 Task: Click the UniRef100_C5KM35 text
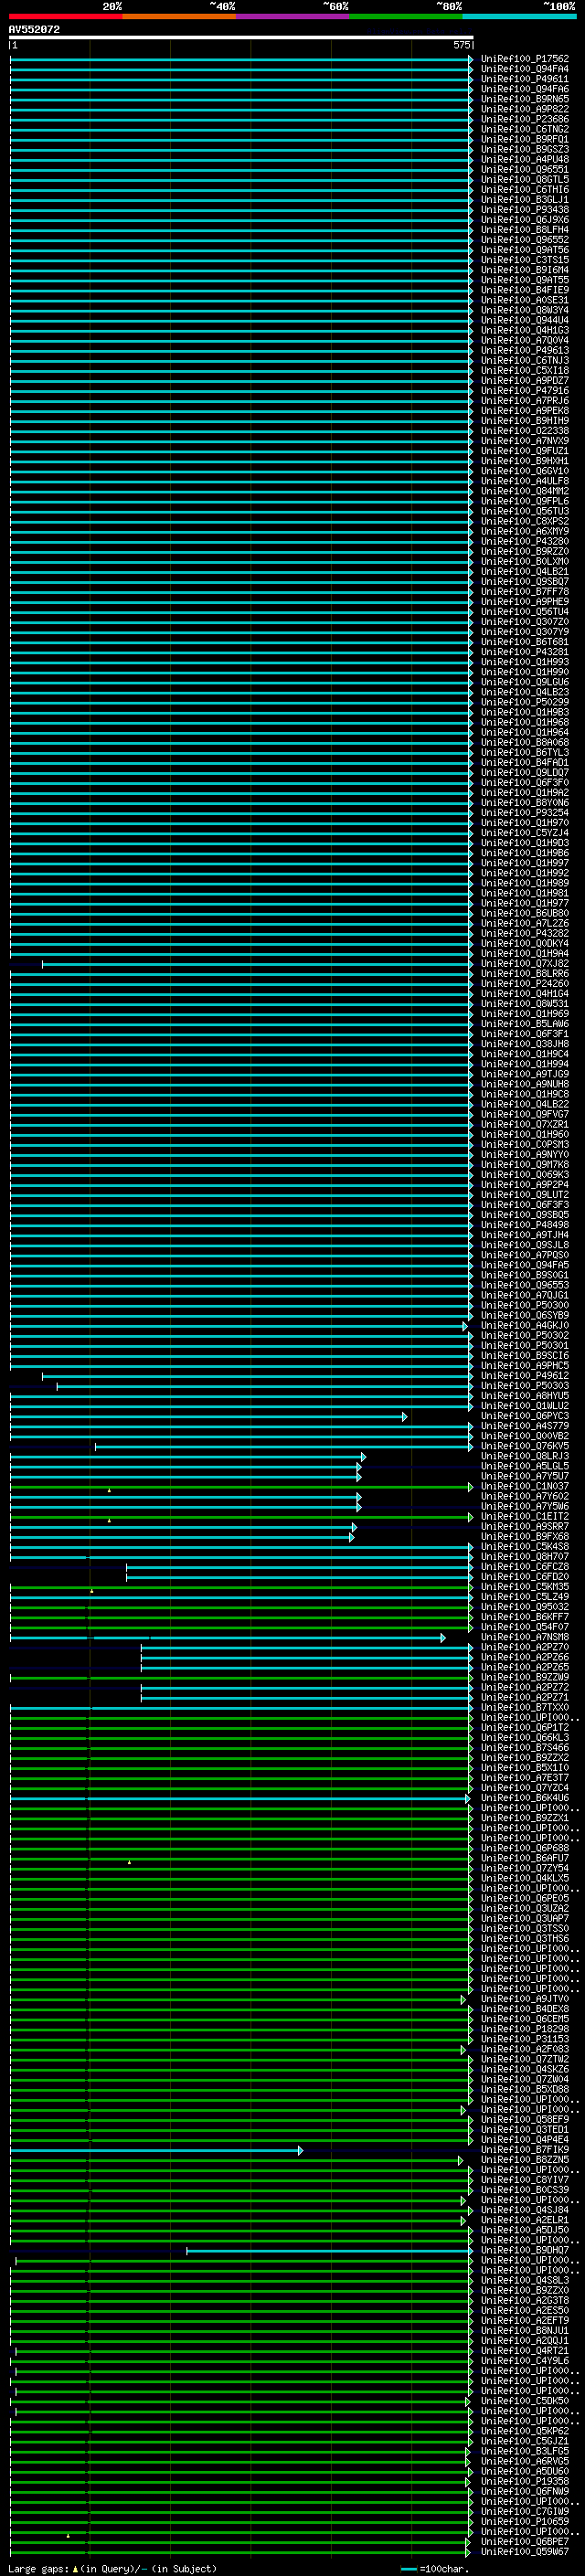525,1587
